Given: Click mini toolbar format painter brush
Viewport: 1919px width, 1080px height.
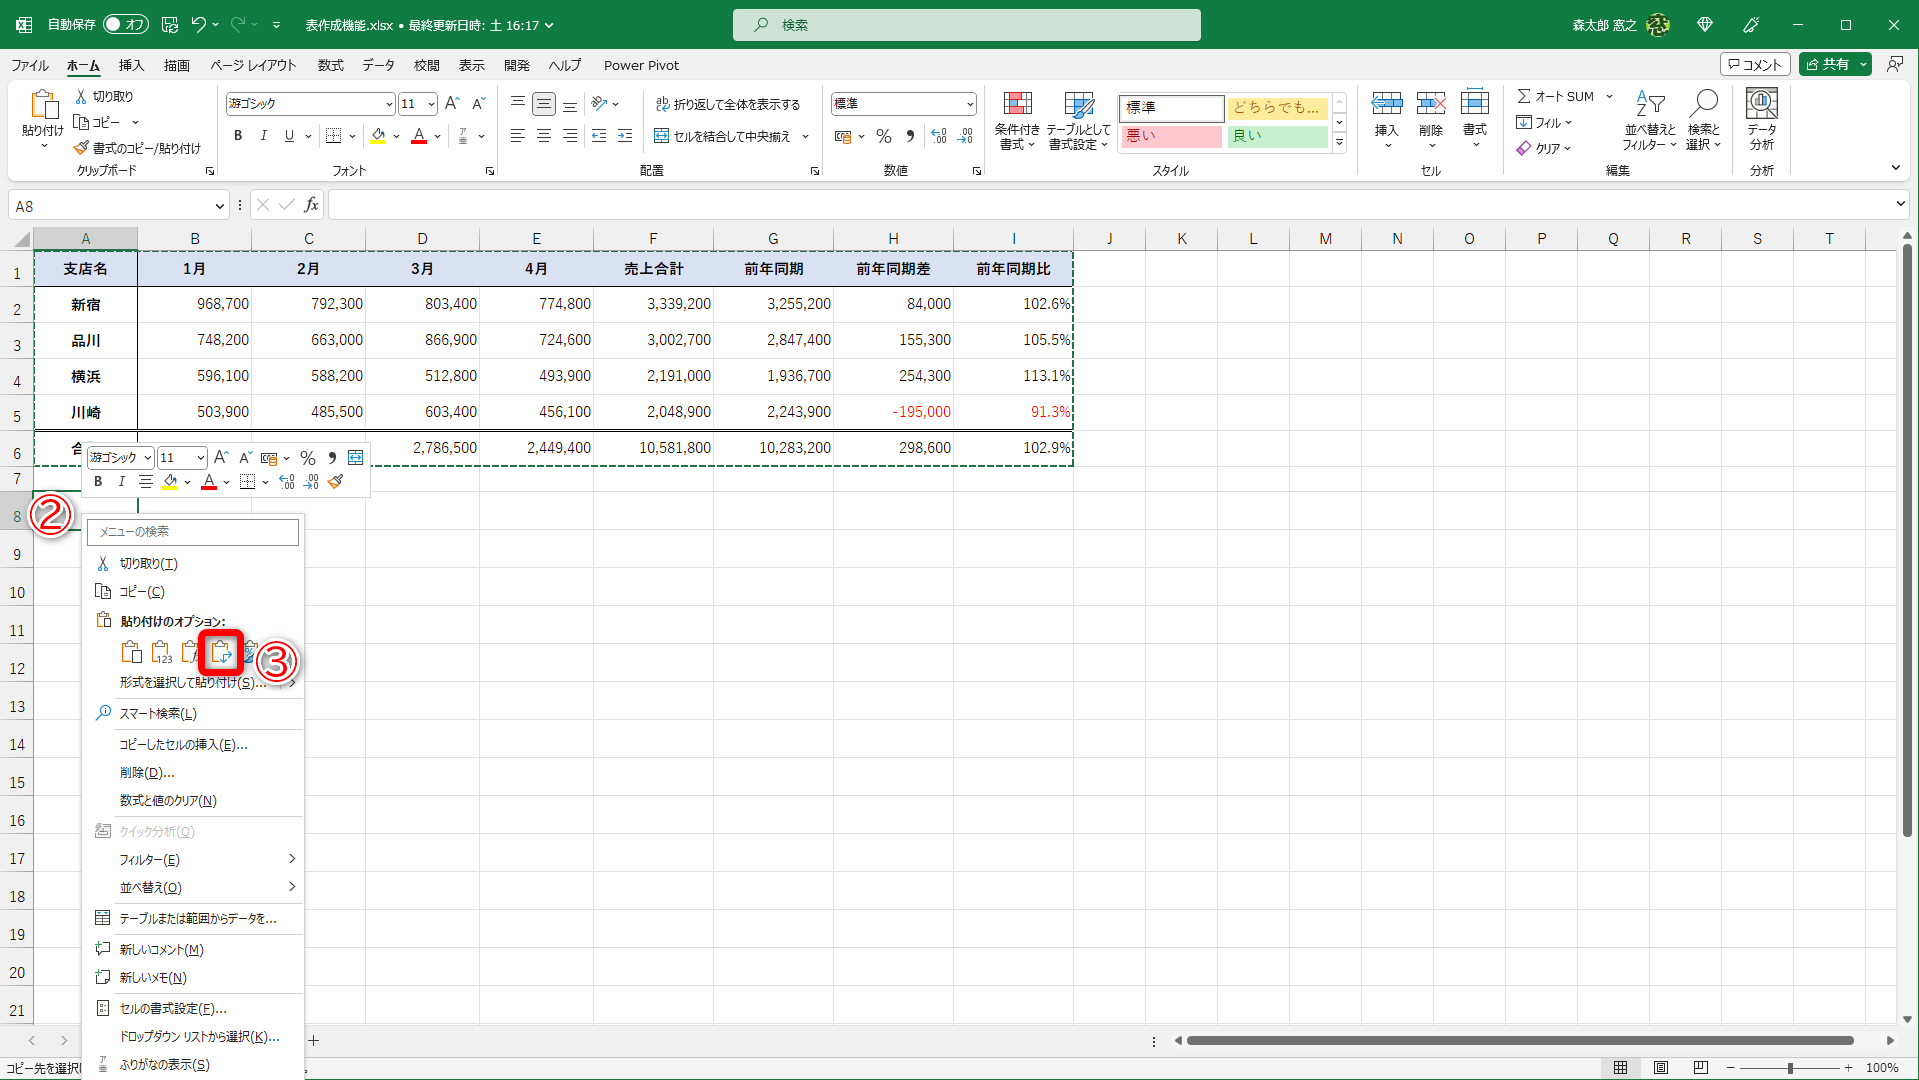Looking at the screenshot, I should [336, 482].
